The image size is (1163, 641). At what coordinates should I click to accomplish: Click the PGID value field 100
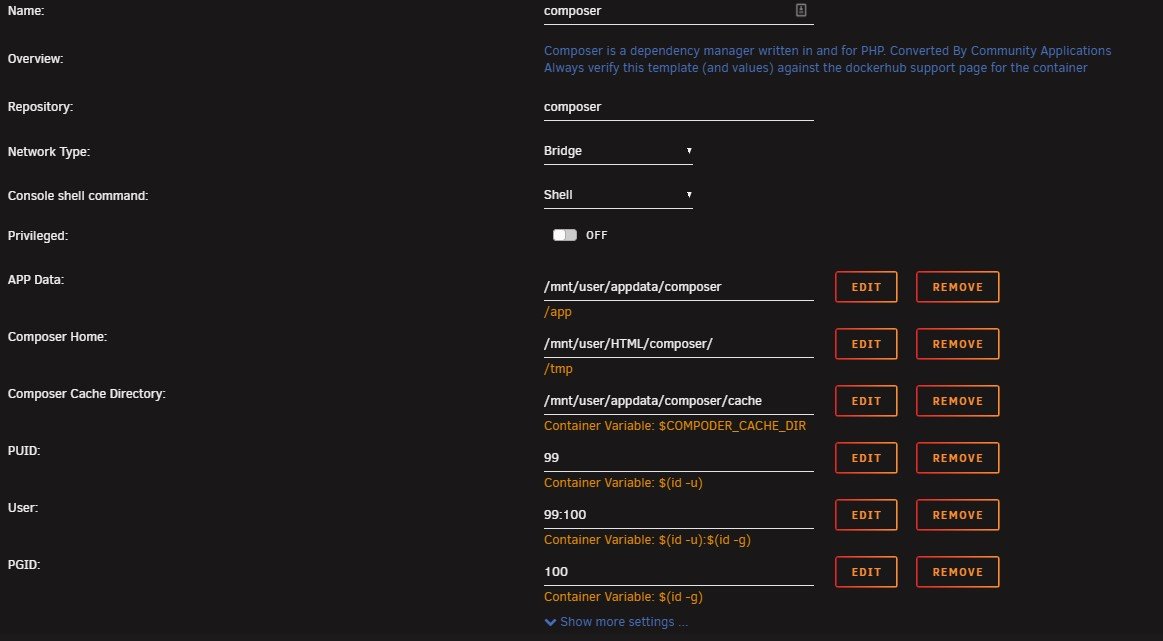point(679,572)
